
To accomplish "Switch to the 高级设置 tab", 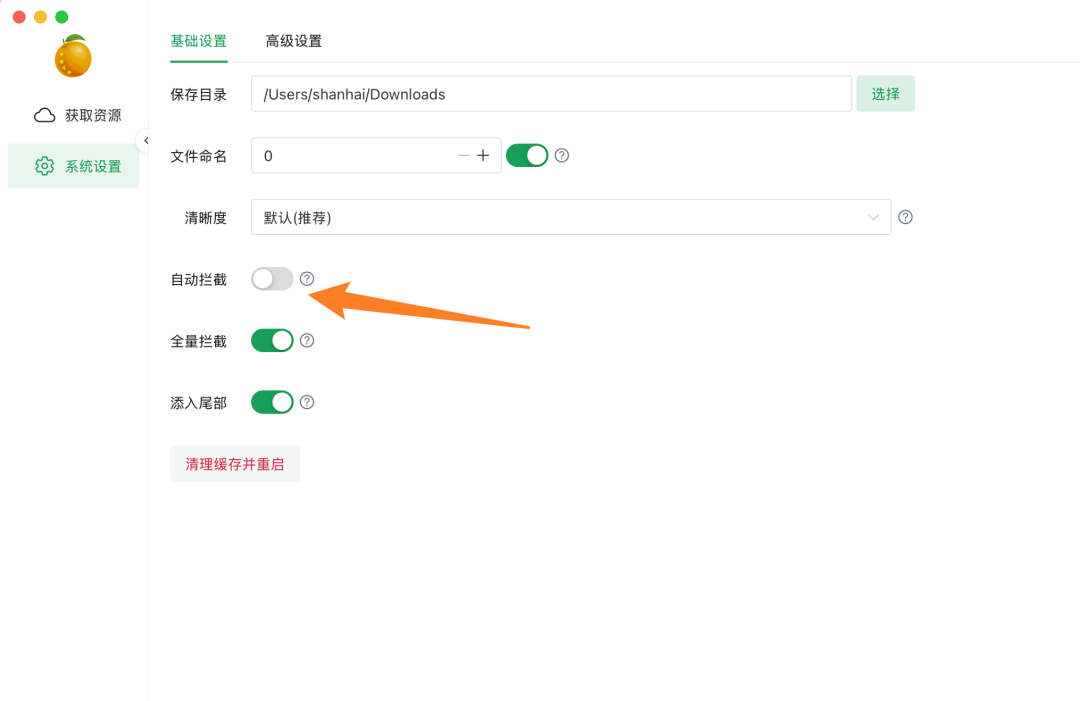I will (x=293, y=41).
